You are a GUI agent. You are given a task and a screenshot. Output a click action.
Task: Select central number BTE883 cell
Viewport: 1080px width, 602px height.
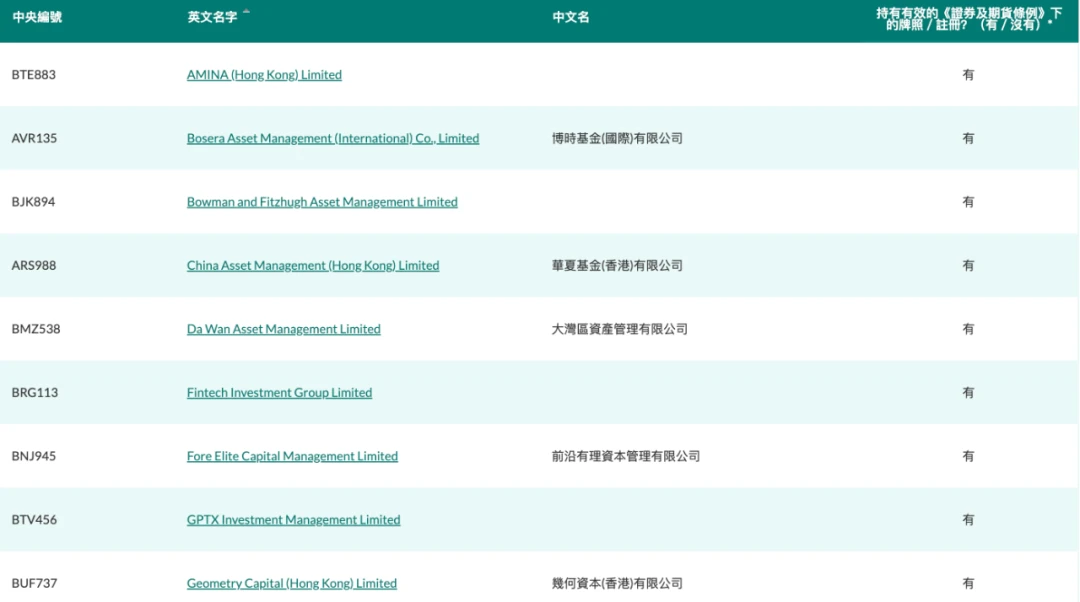(34, 75)
